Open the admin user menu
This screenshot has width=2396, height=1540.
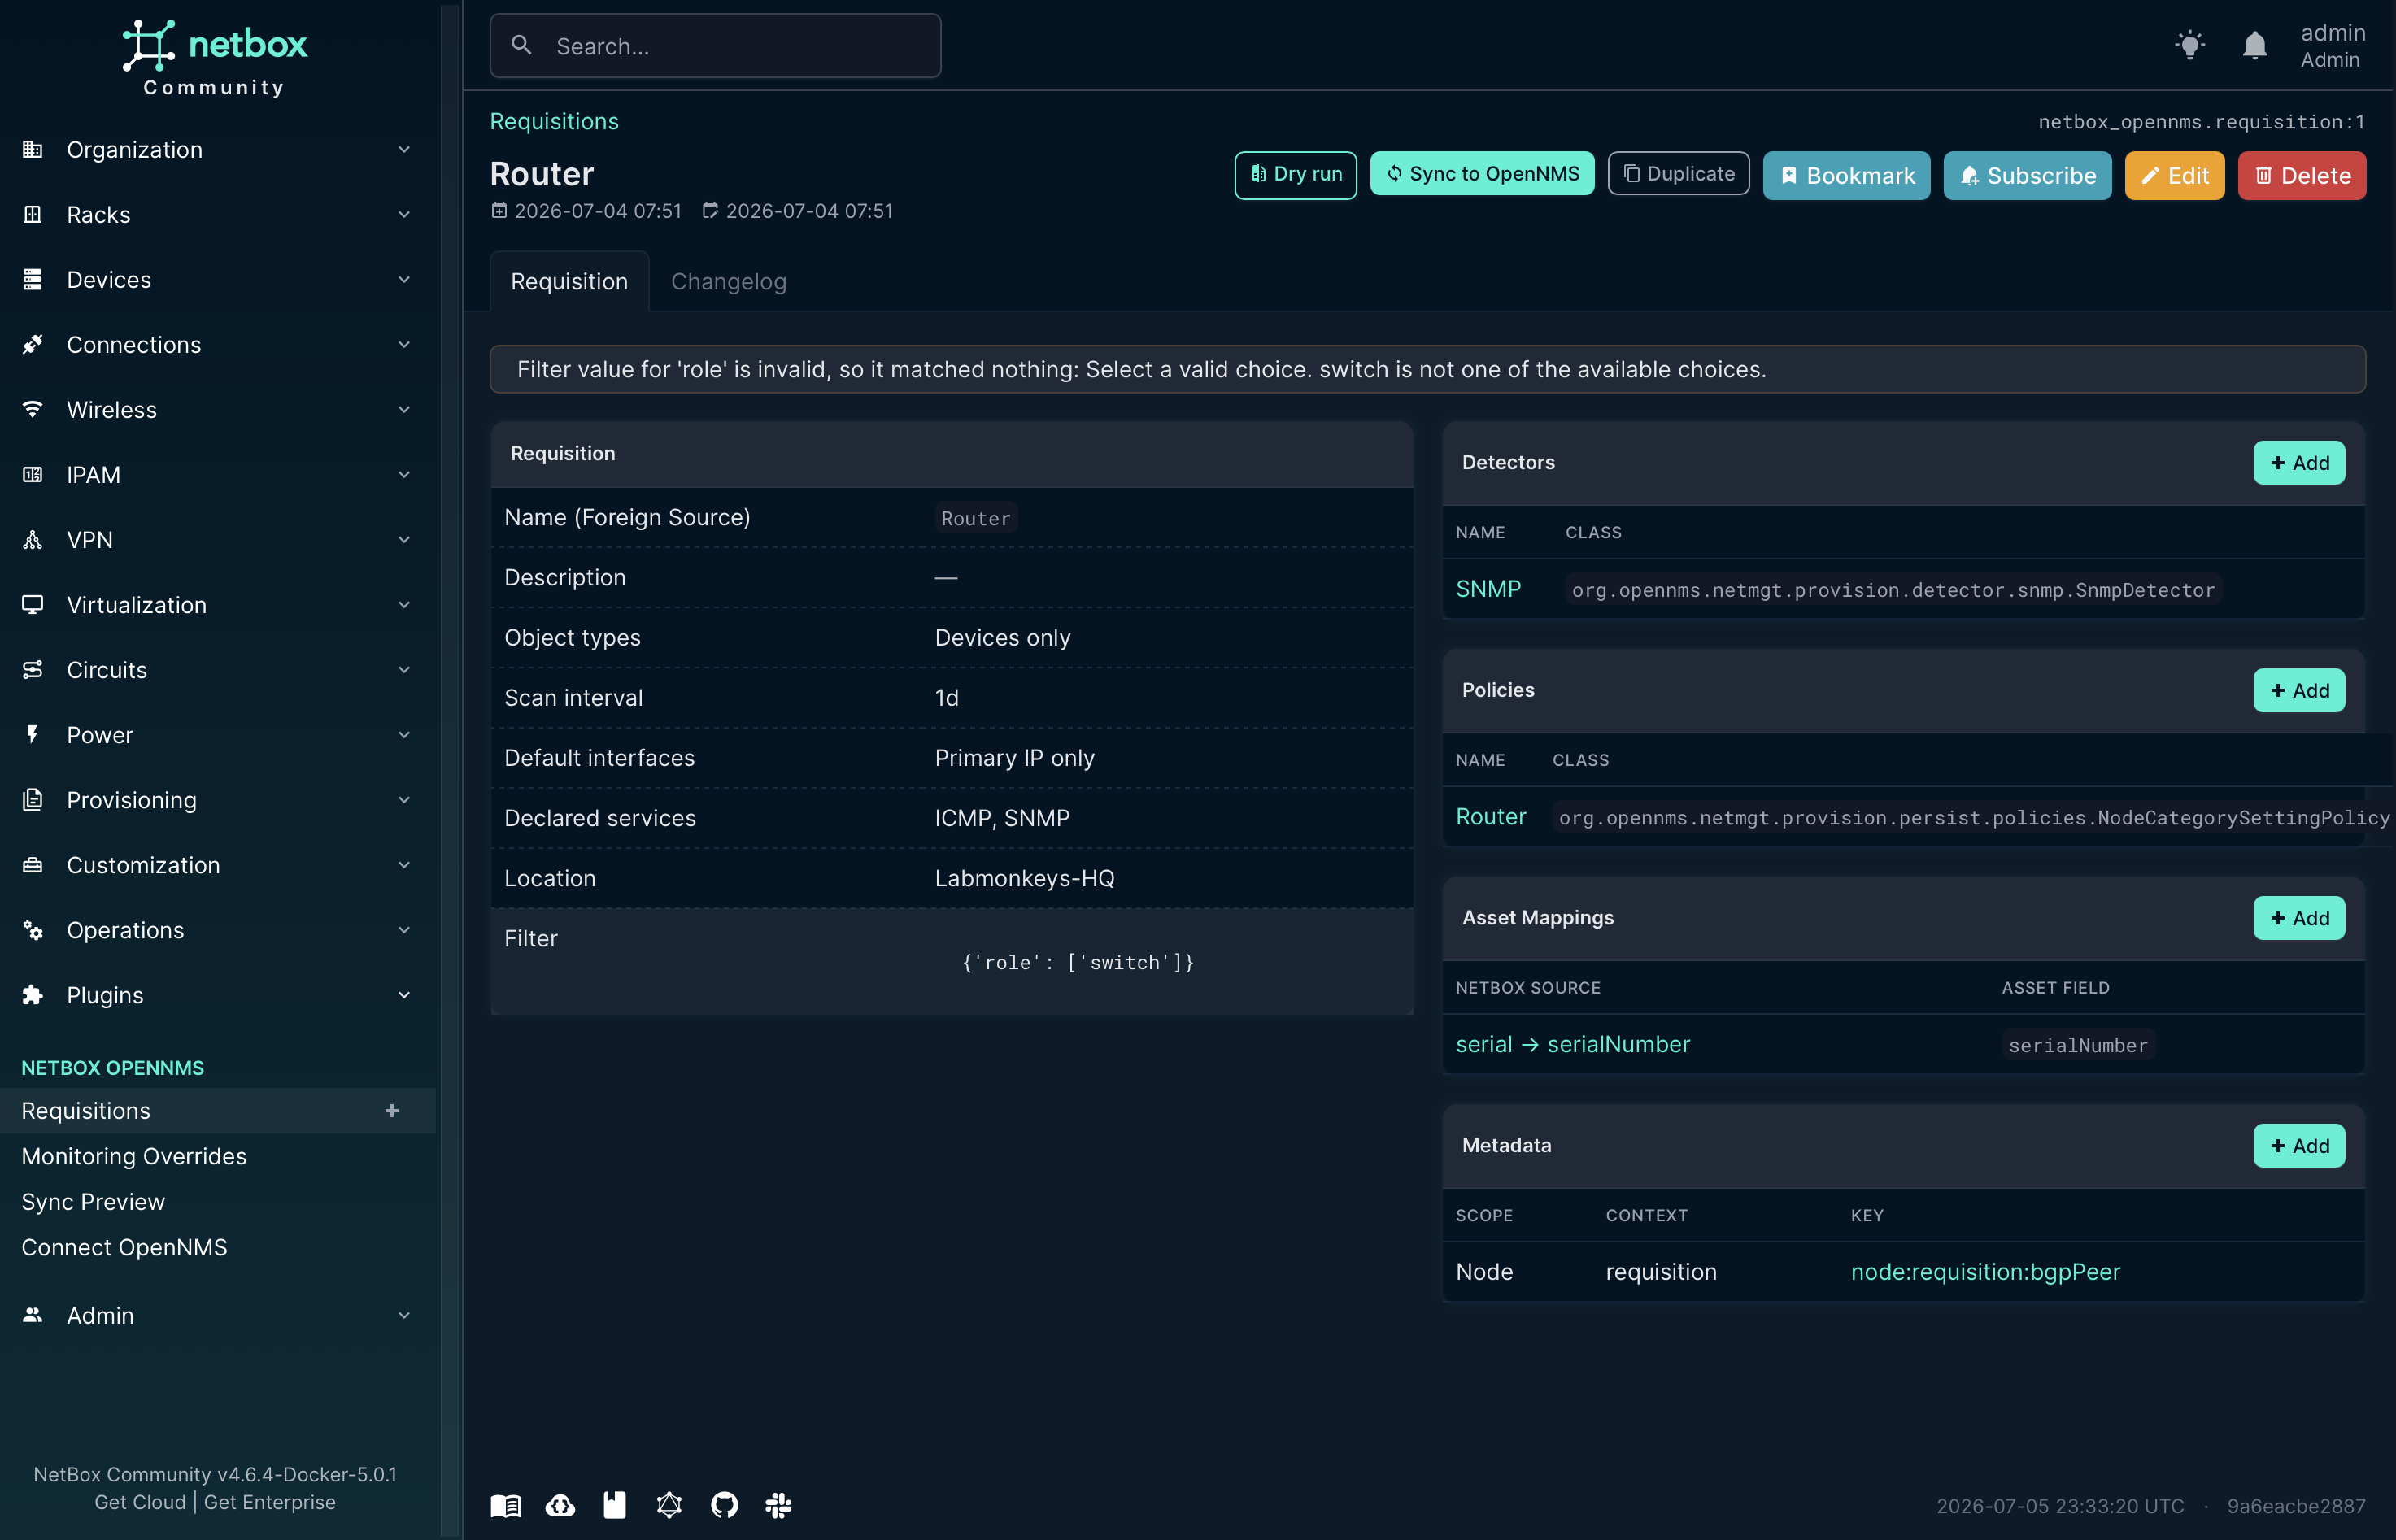(2332, 45)
